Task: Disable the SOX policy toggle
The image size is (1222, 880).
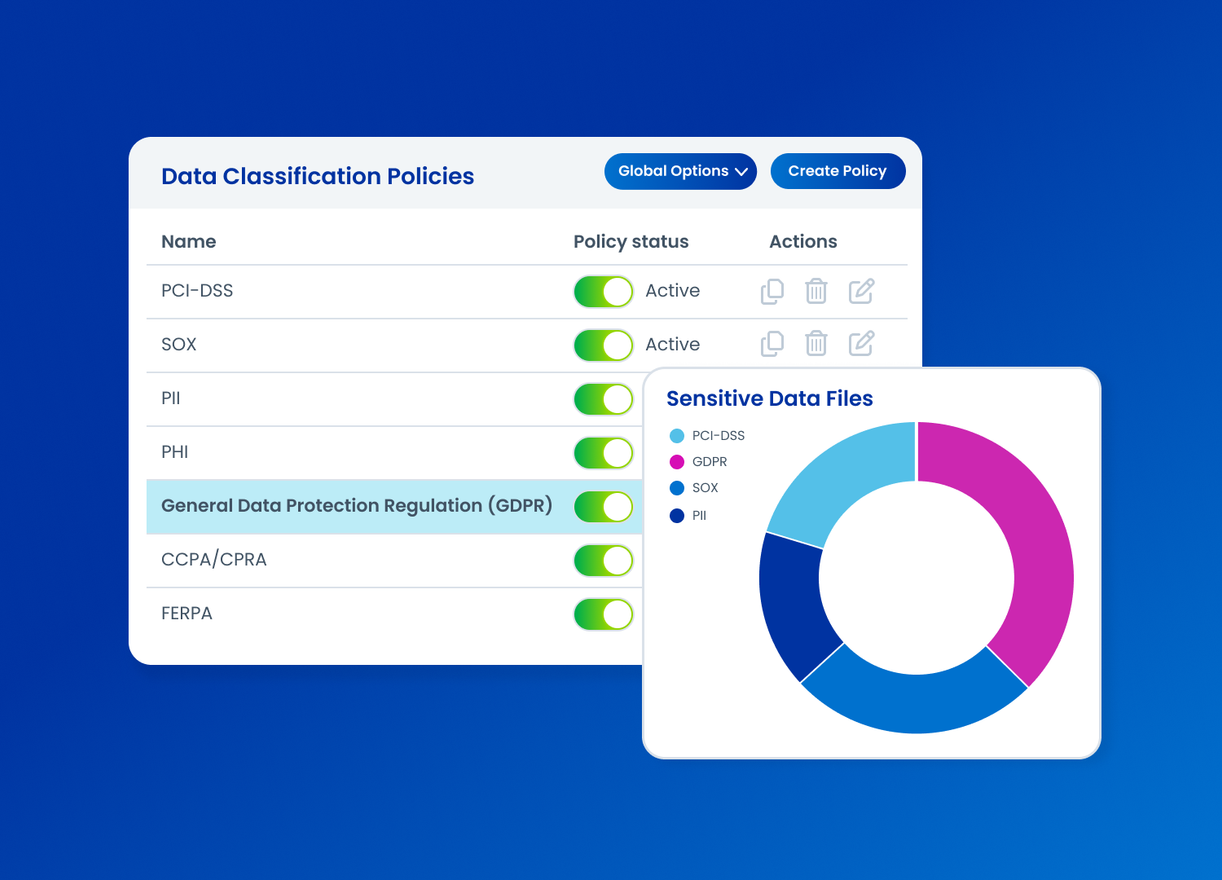Action: point(603,345)
